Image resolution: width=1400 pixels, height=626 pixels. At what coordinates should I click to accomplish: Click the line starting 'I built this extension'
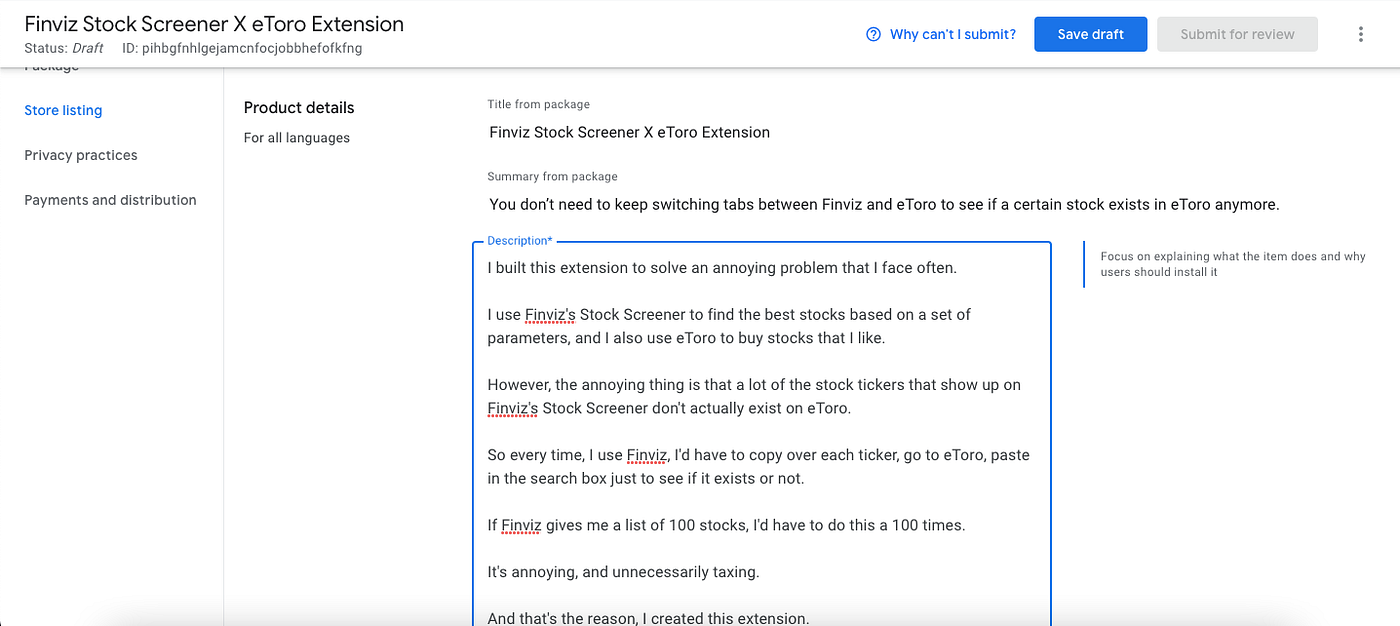pyautogui.click(x=722, y=267)
